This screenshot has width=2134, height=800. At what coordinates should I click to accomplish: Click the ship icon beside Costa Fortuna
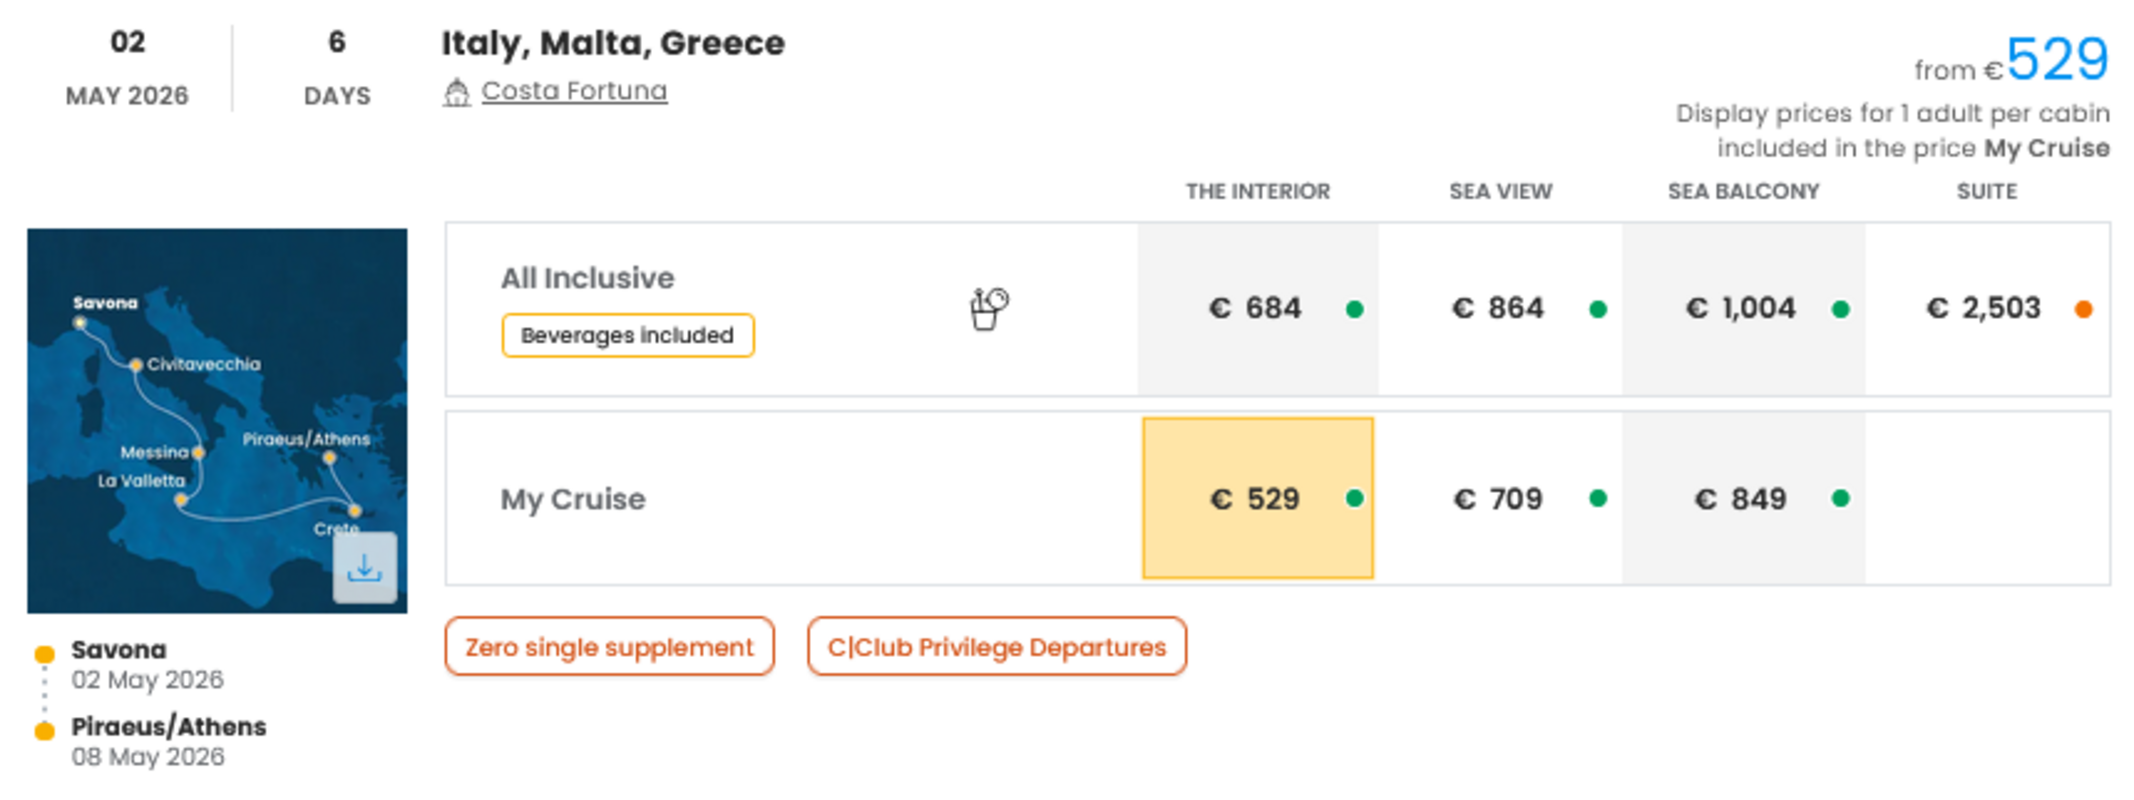[x=457, y=92]
